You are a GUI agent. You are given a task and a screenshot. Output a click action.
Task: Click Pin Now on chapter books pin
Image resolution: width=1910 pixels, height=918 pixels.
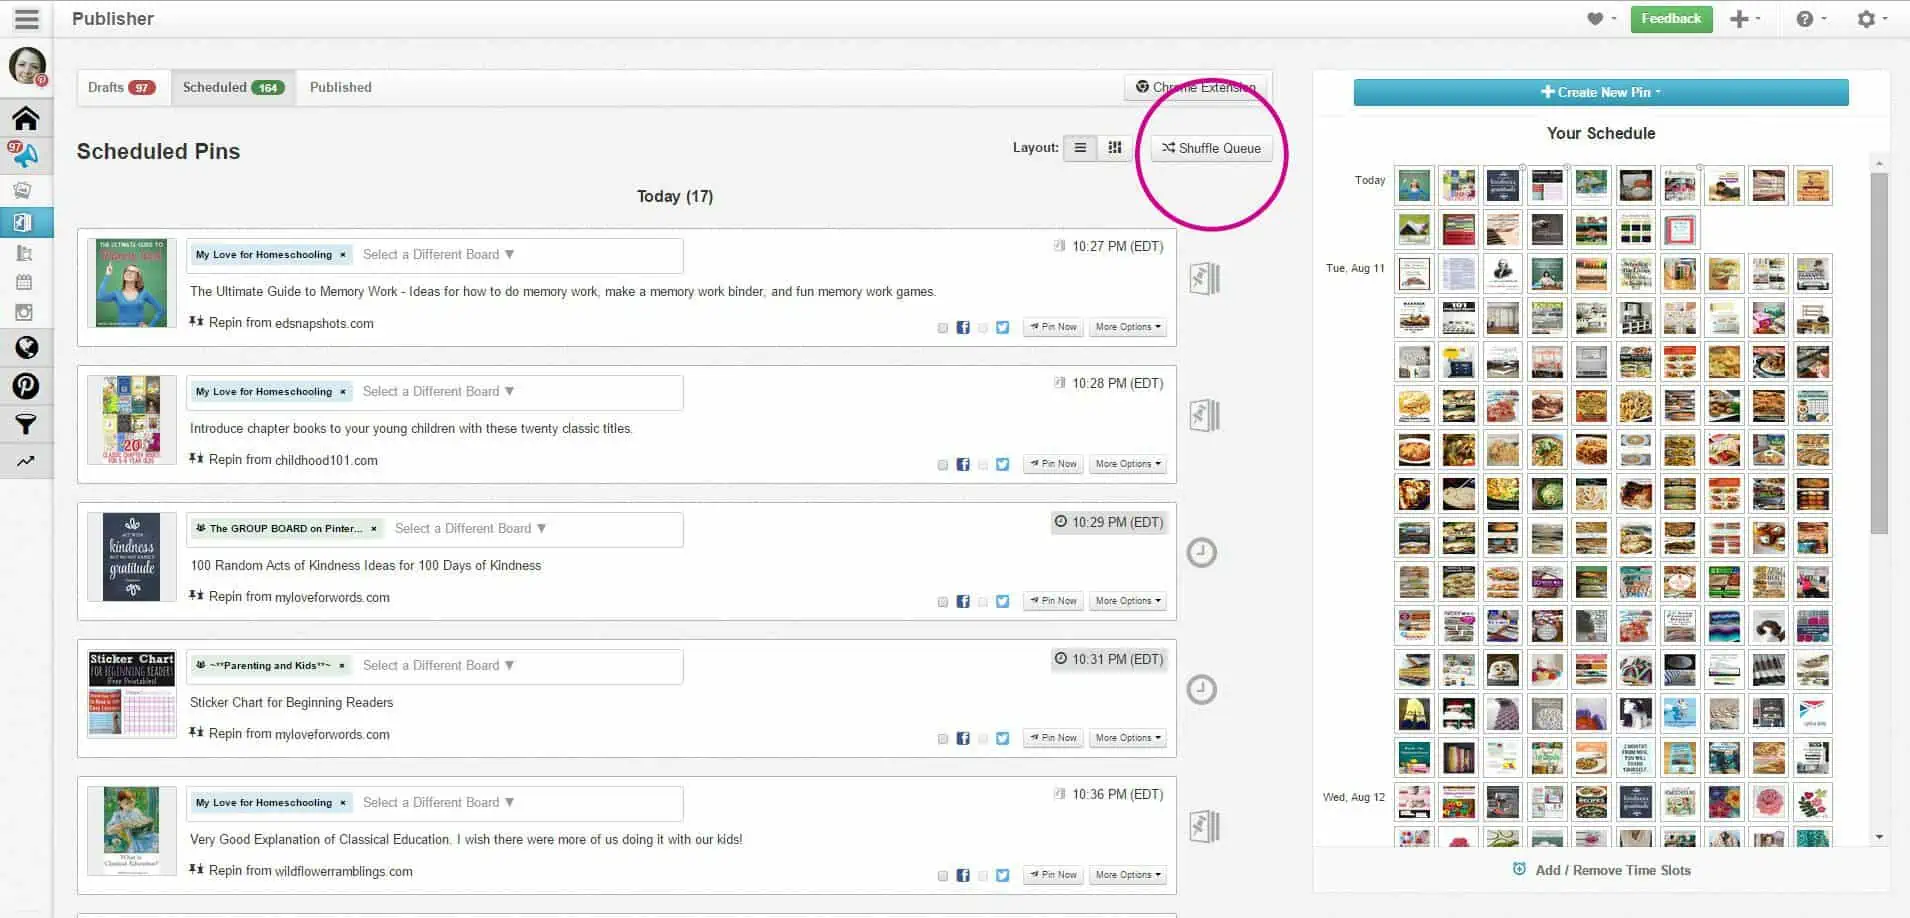(1053, 464)
